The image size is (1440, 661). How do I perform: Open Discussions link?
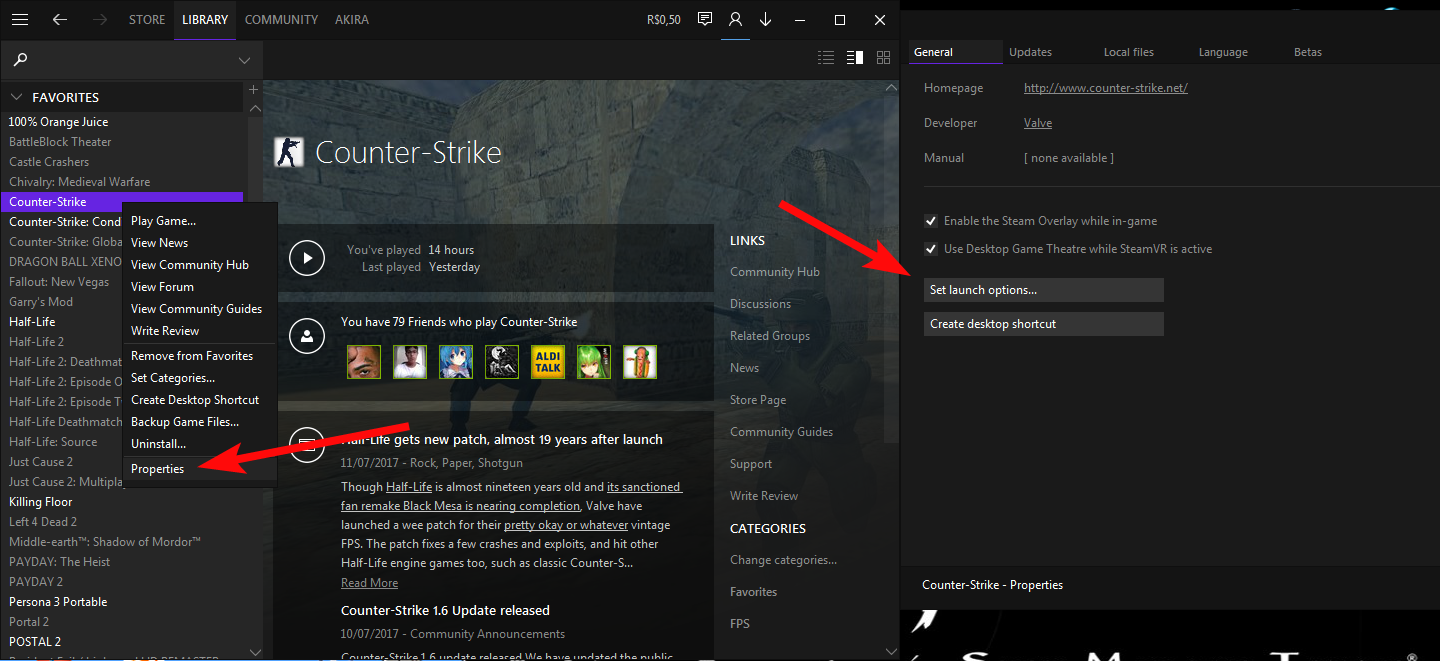tap(760, 304)
